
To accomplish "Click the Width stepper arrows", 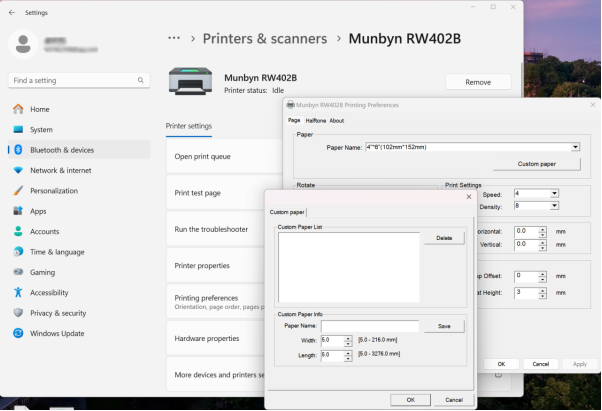I will [348, 341].
